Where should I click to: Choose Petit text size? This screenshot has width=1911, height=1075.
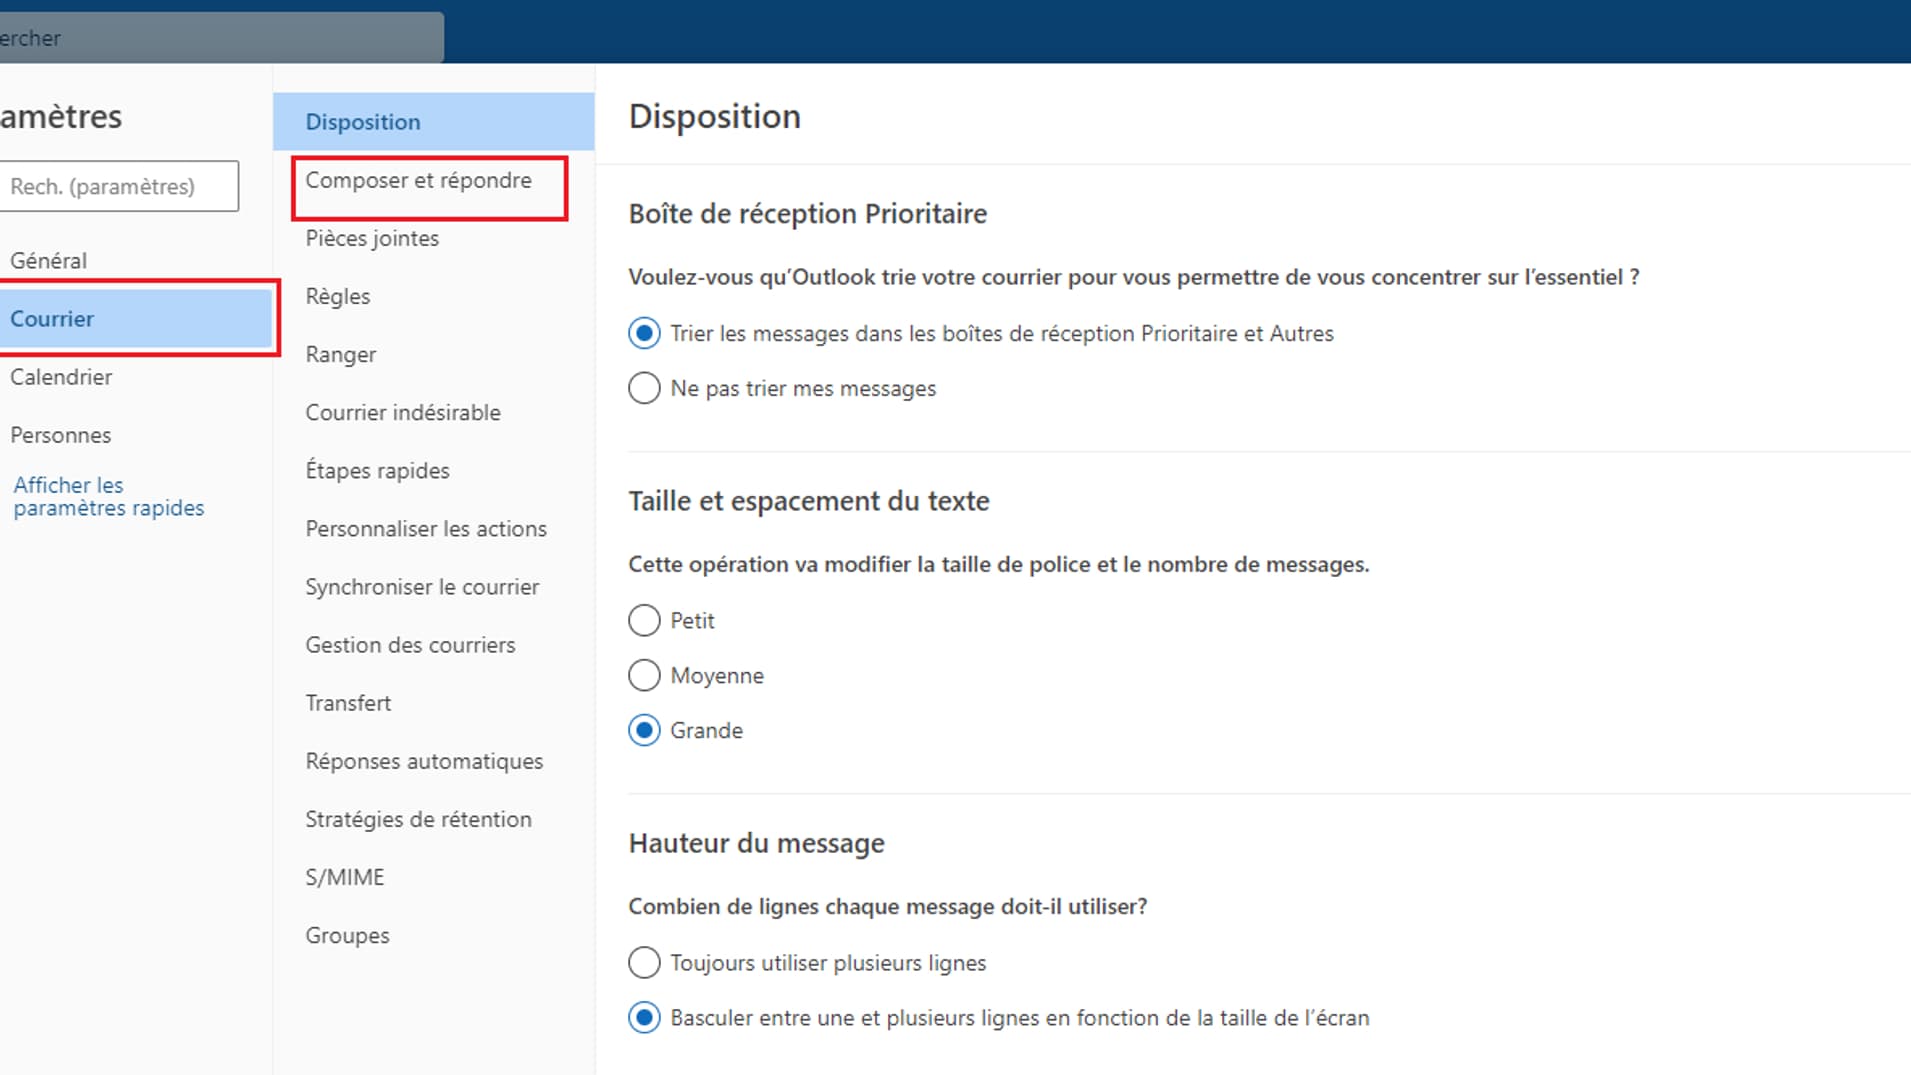click(644, 620)
